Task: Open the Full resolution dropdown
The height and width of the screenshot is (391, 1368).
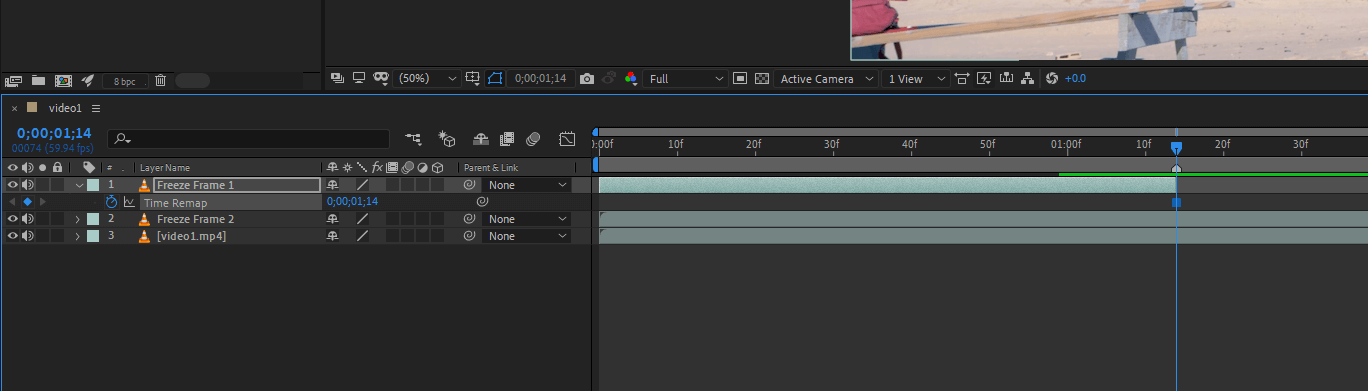Action: (x=686, y=78)
